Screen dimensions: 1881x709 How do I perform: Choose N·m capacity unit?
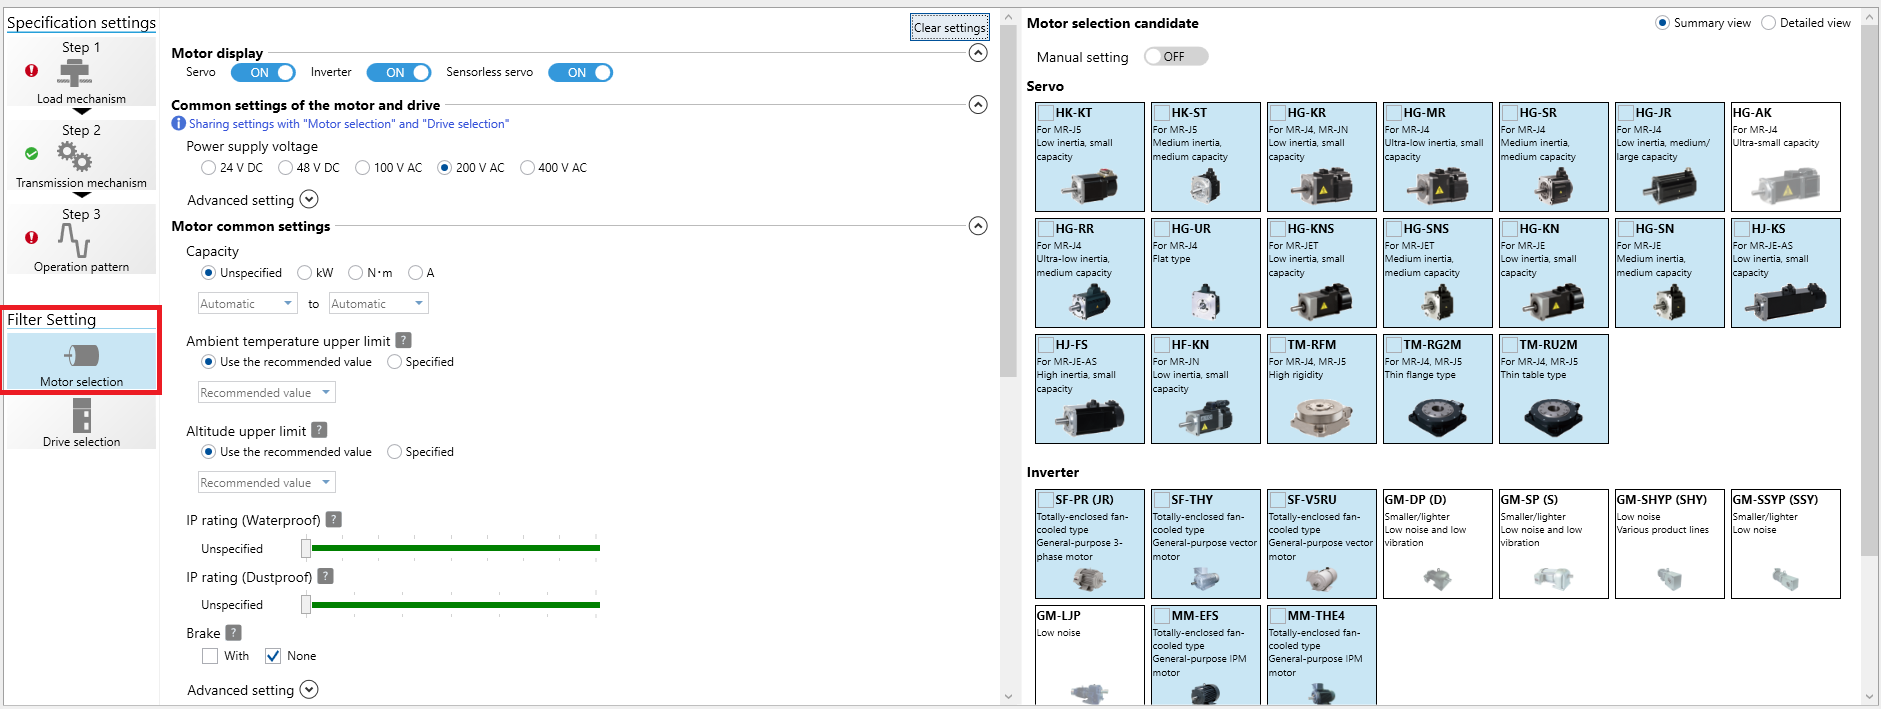click(x=355, y=272)
